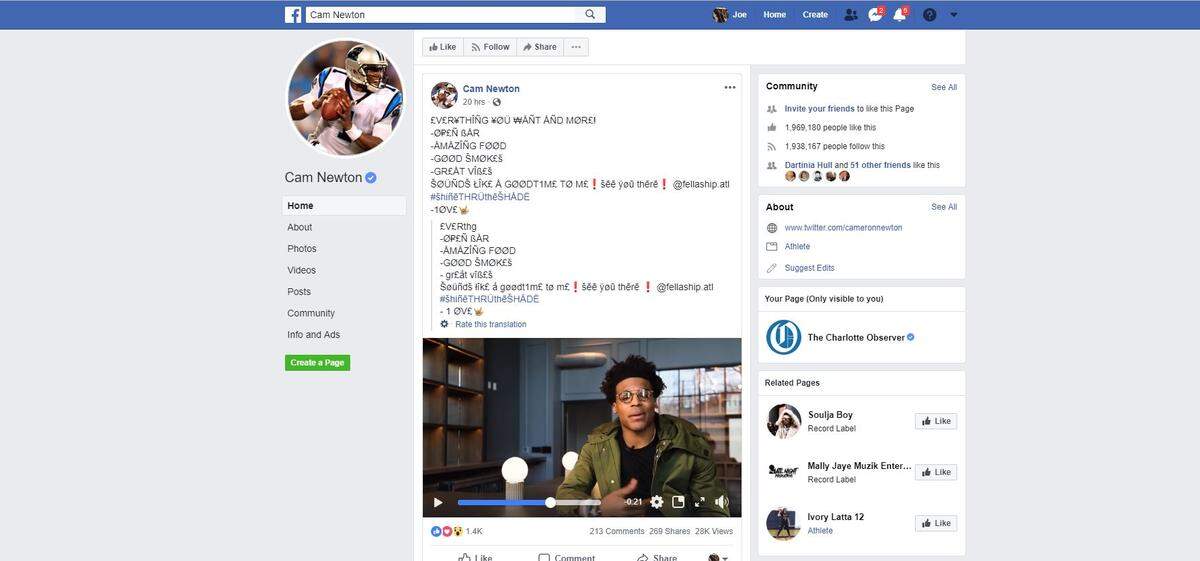Open the notifications bell icon
1200x561 pixels.
coord(899,15)
